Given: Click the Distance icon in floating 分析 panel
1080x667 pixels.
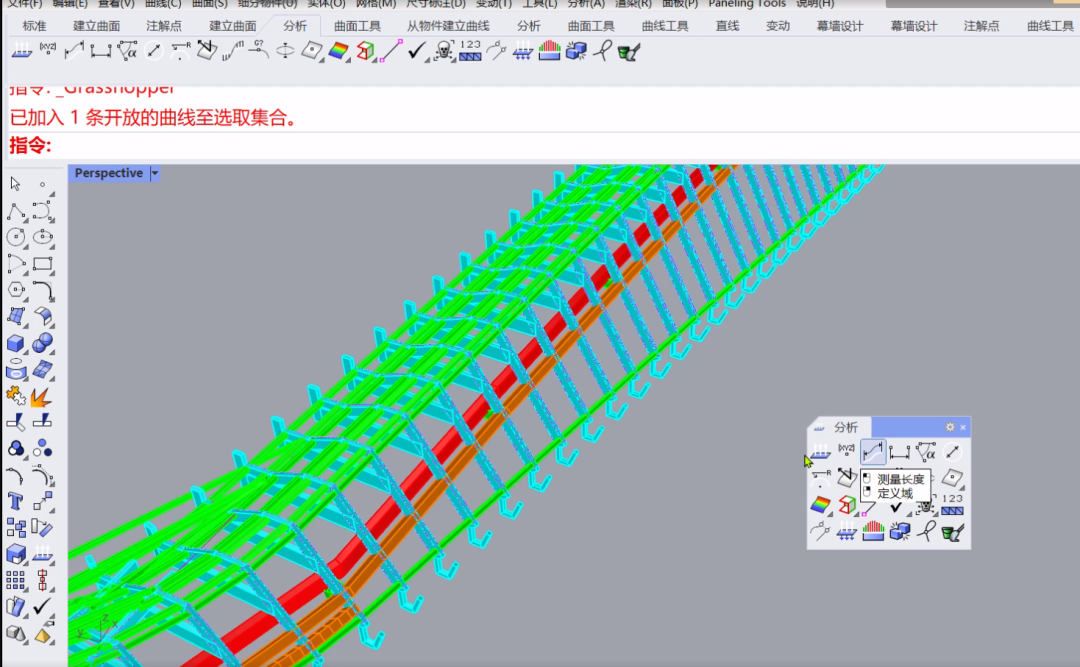Looking at the screenshot, I should click(900, 452).
